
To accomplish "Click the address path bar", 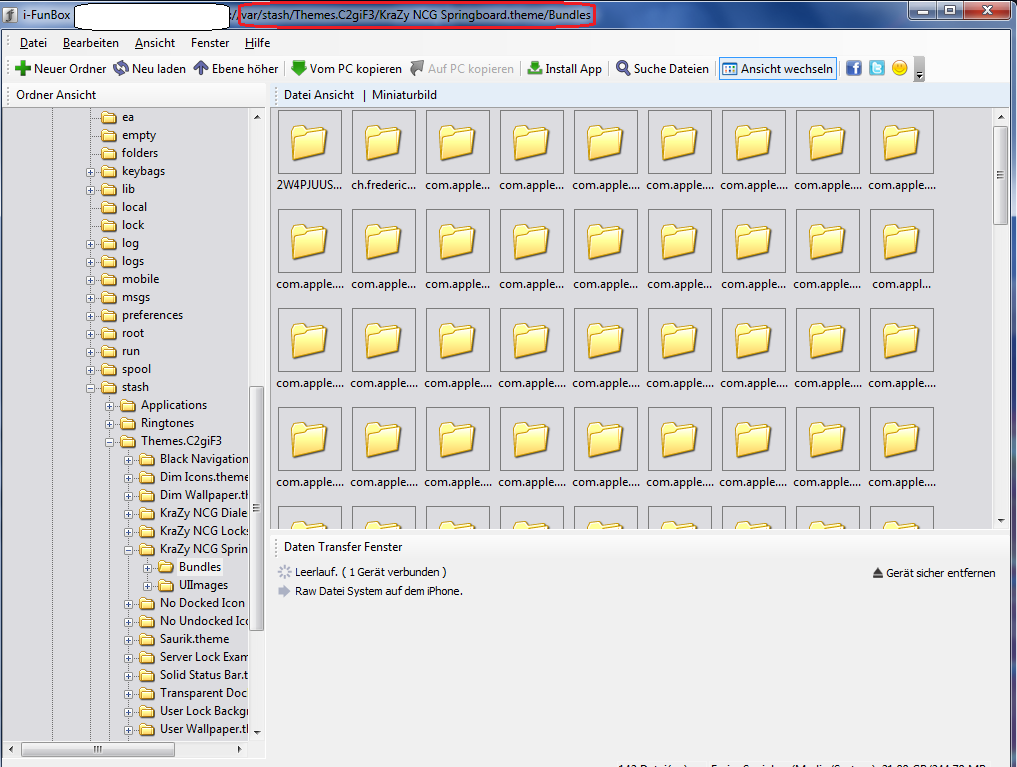I will coord(416,15).
